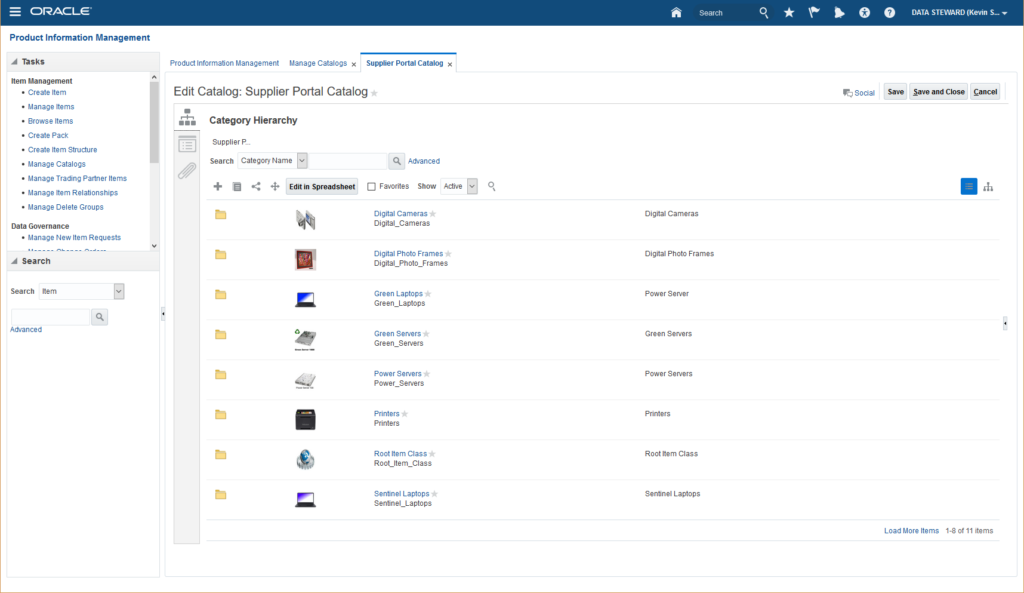This screenshot has height=593, width=1024.
Task: Click the magnifier icon next to Show
Action: pyautogui.click(x=492, y=186)
